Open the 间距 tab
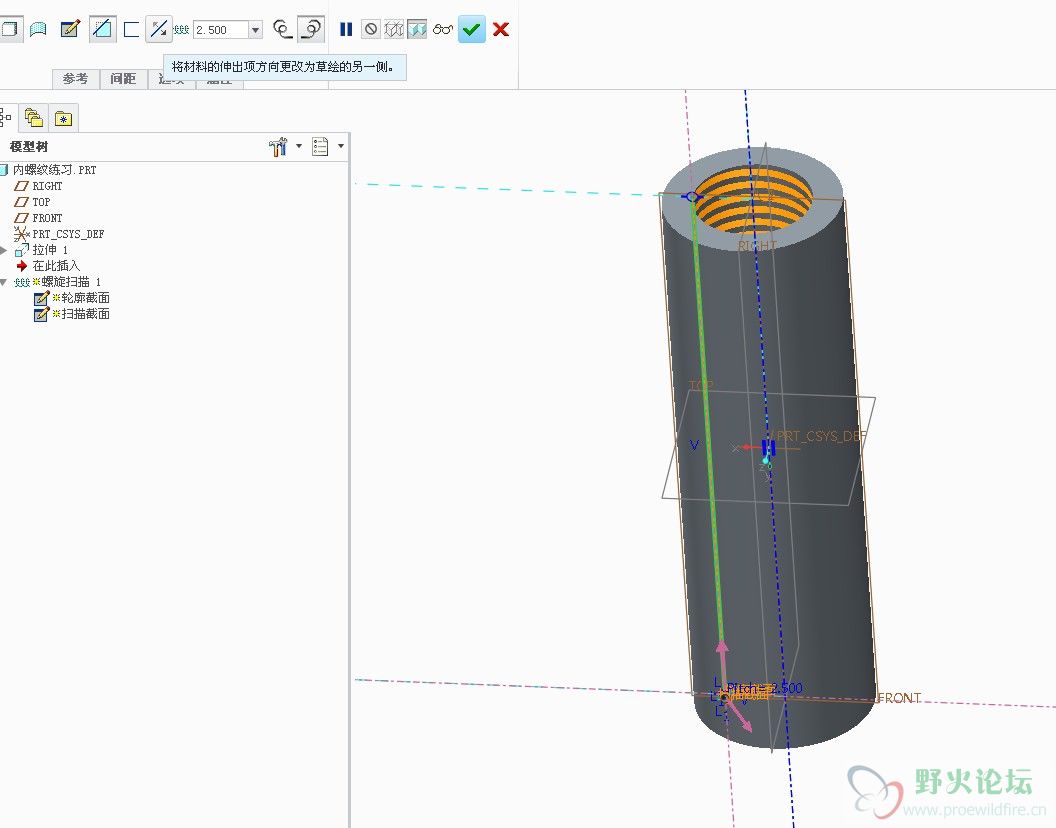This screenshot has width=1056, height=828. [x=123, y=79]
